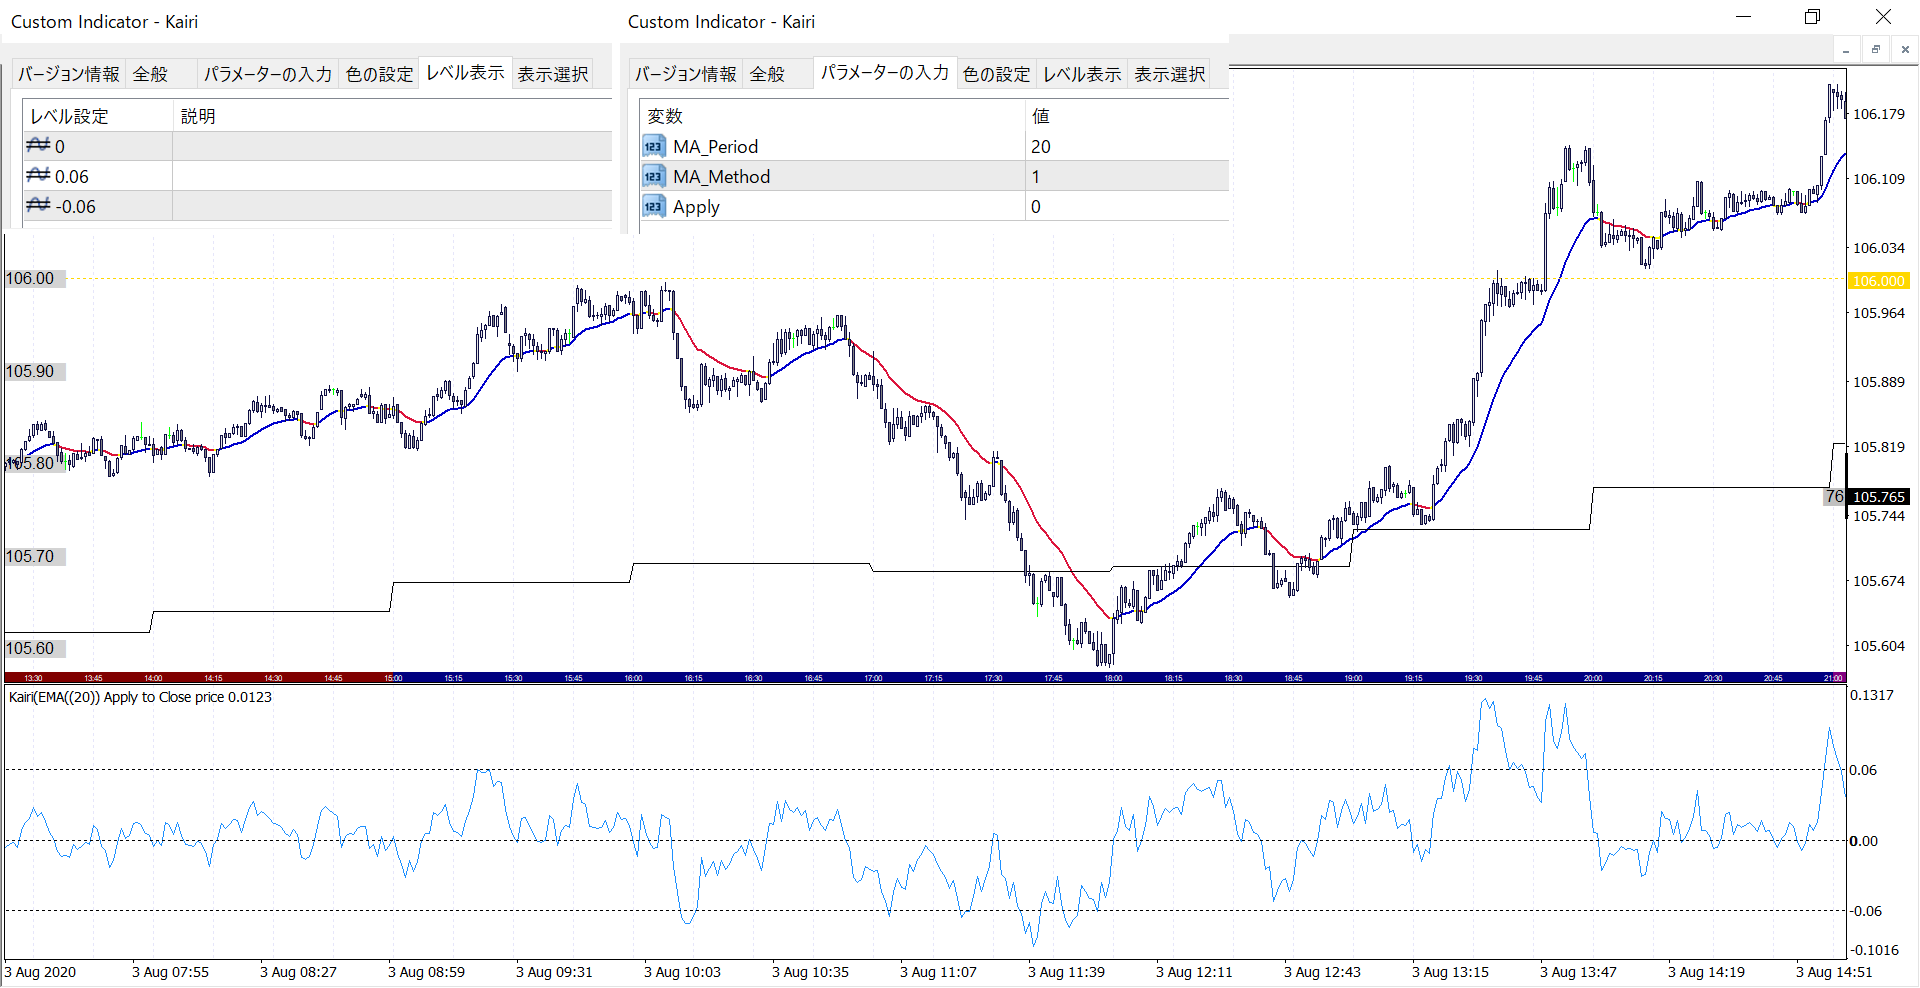Click the Apply parameter value cell
The image size is (1920, 988).
click(x=1126, y=207)
